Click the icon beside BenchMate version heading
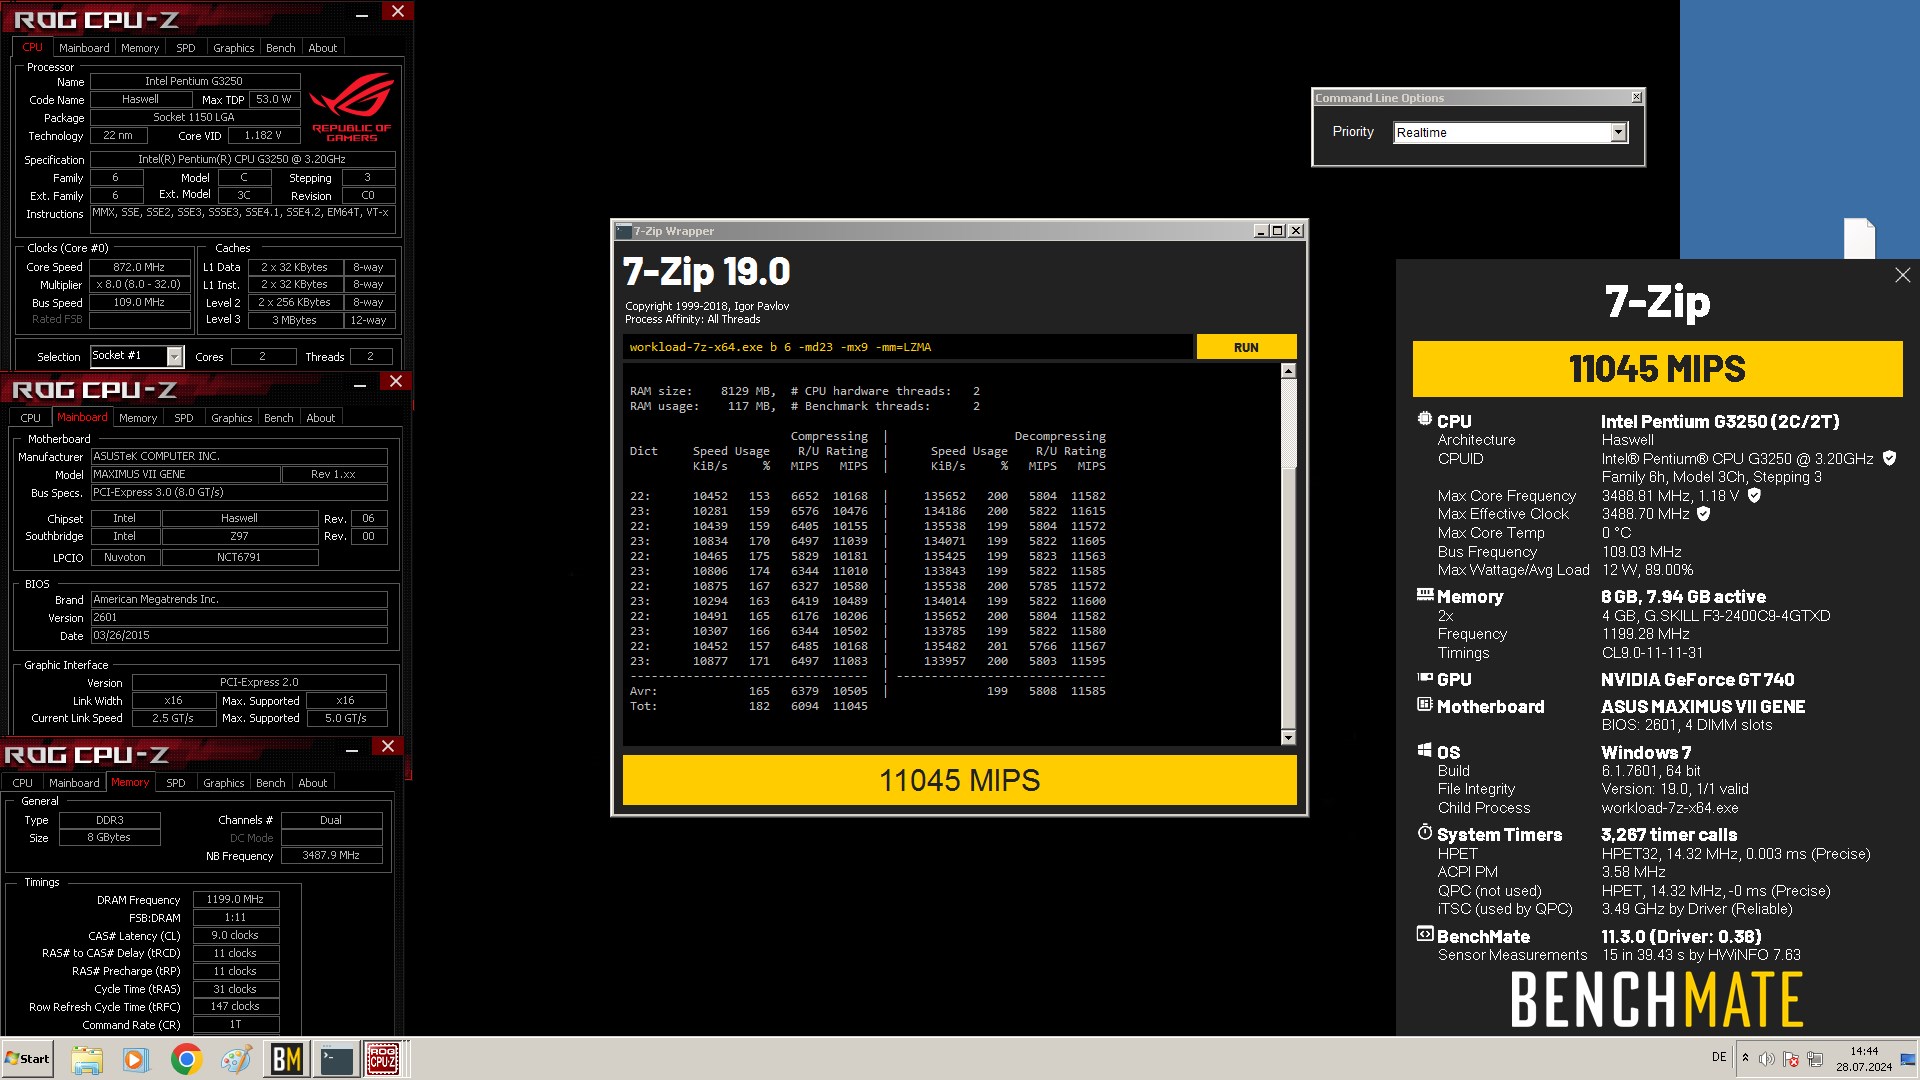The height and width of the screenshot is (1080, 1920). coord(1425,934)
